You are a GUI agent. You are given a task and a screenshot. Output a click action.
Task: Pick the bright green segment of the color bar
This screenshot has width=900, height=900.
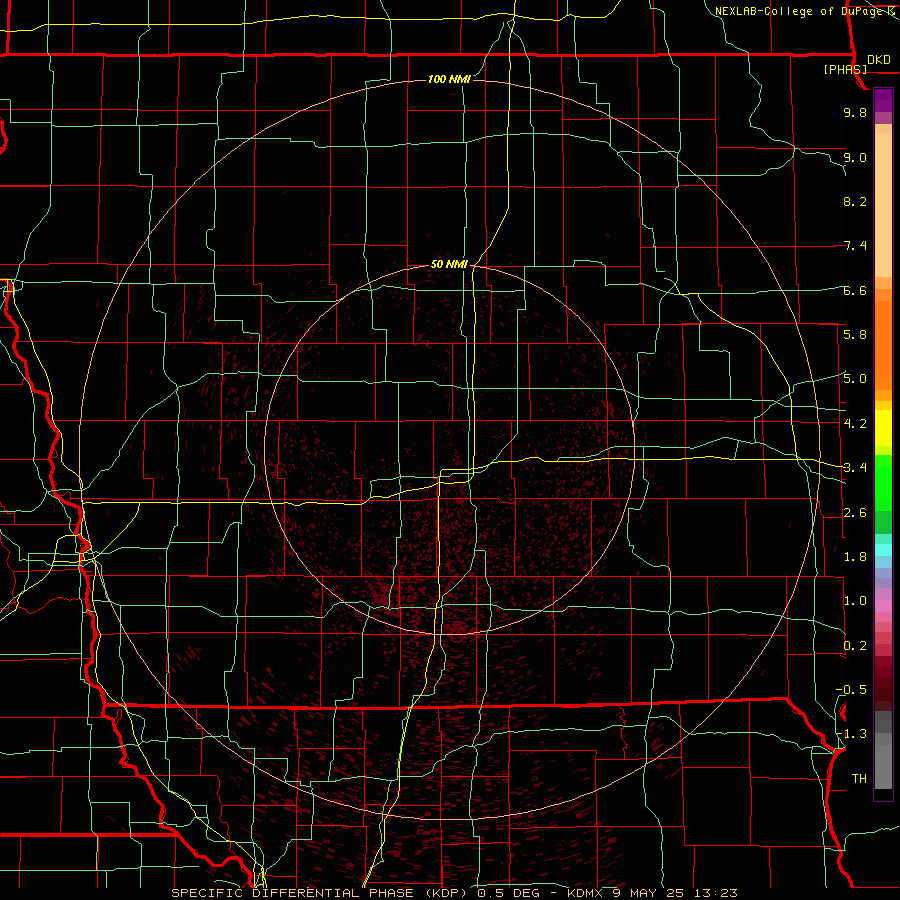[883, 483]
